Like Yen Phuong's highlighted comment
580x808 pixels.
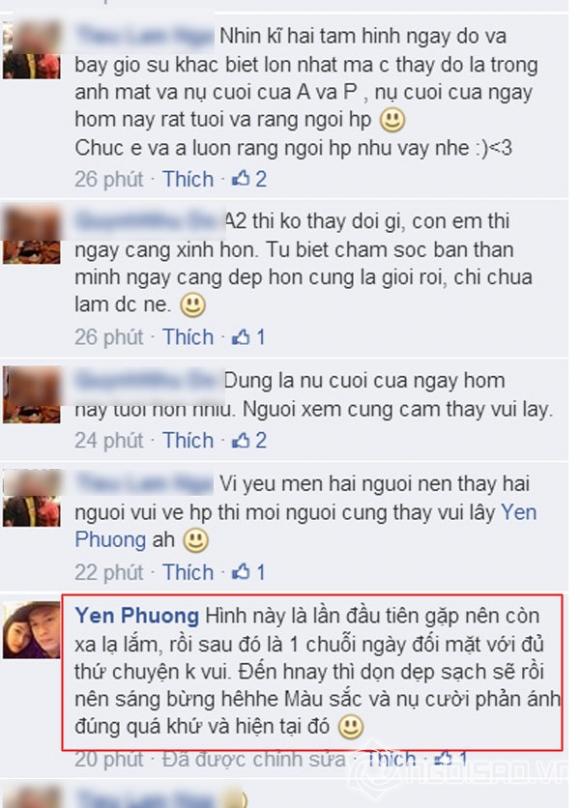(391, 759)
